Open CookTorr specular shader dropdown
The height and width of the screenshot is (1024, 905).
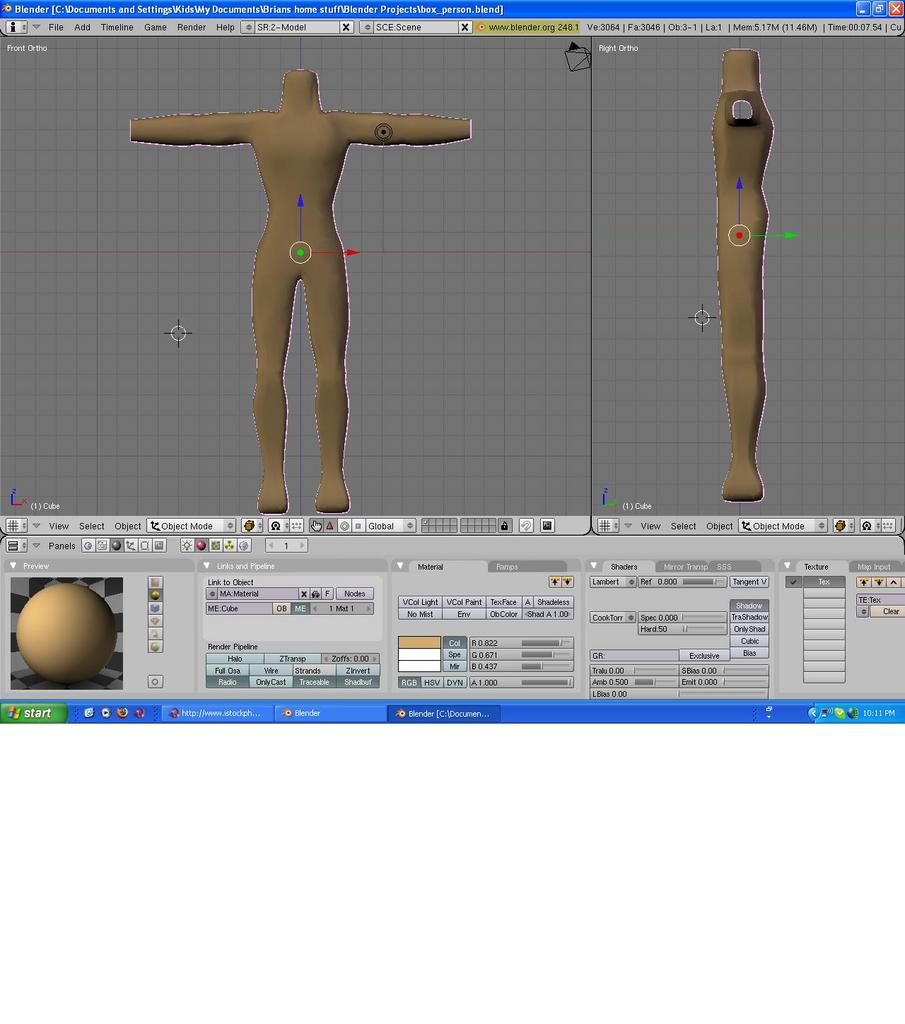(612, 618)
